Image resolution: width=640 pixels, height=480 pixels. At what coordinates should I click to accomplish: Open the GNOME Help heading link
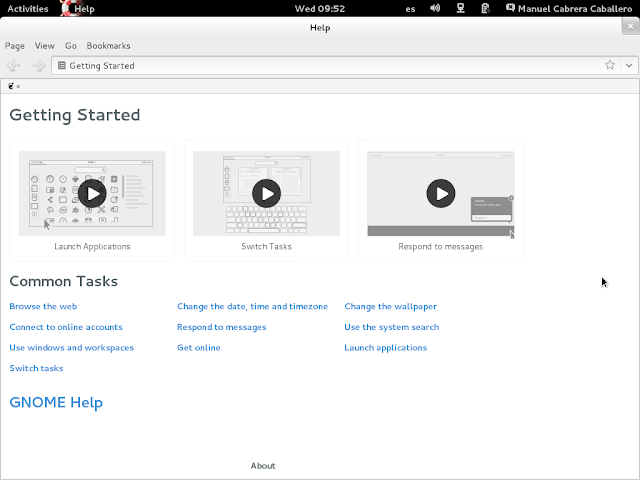point(56,402)
